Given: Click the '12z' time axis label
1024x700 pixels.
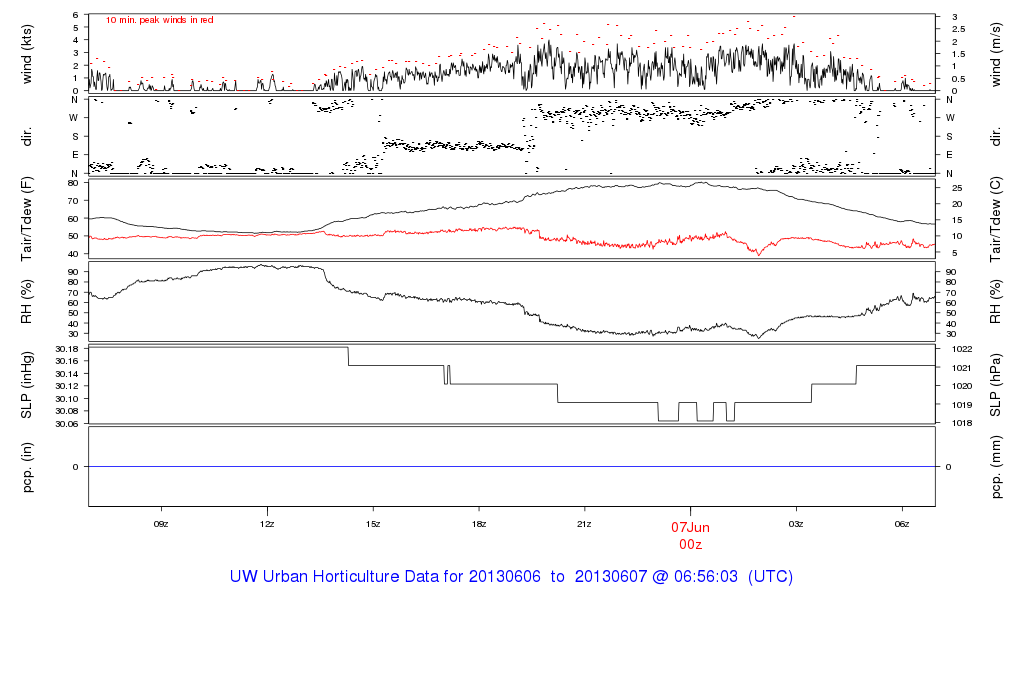Looking at the screenshot, I should pyautogui.click(x=266, y=524).
